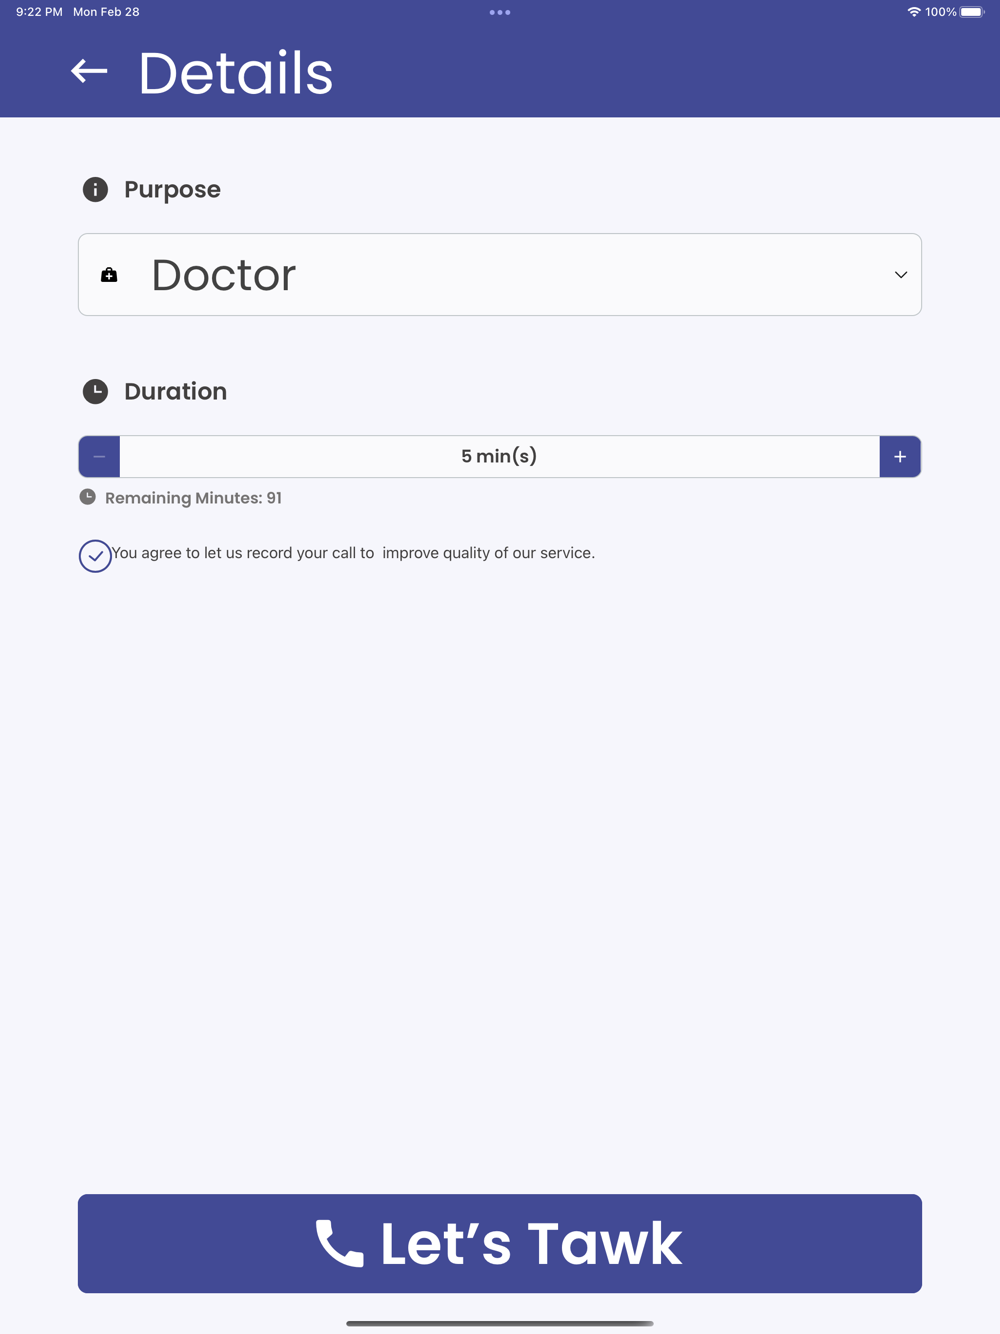Increase duration with the plus button
The height and width of the screenshot is (1334, 1000).
pyautogui.click(x=900, y=456)
